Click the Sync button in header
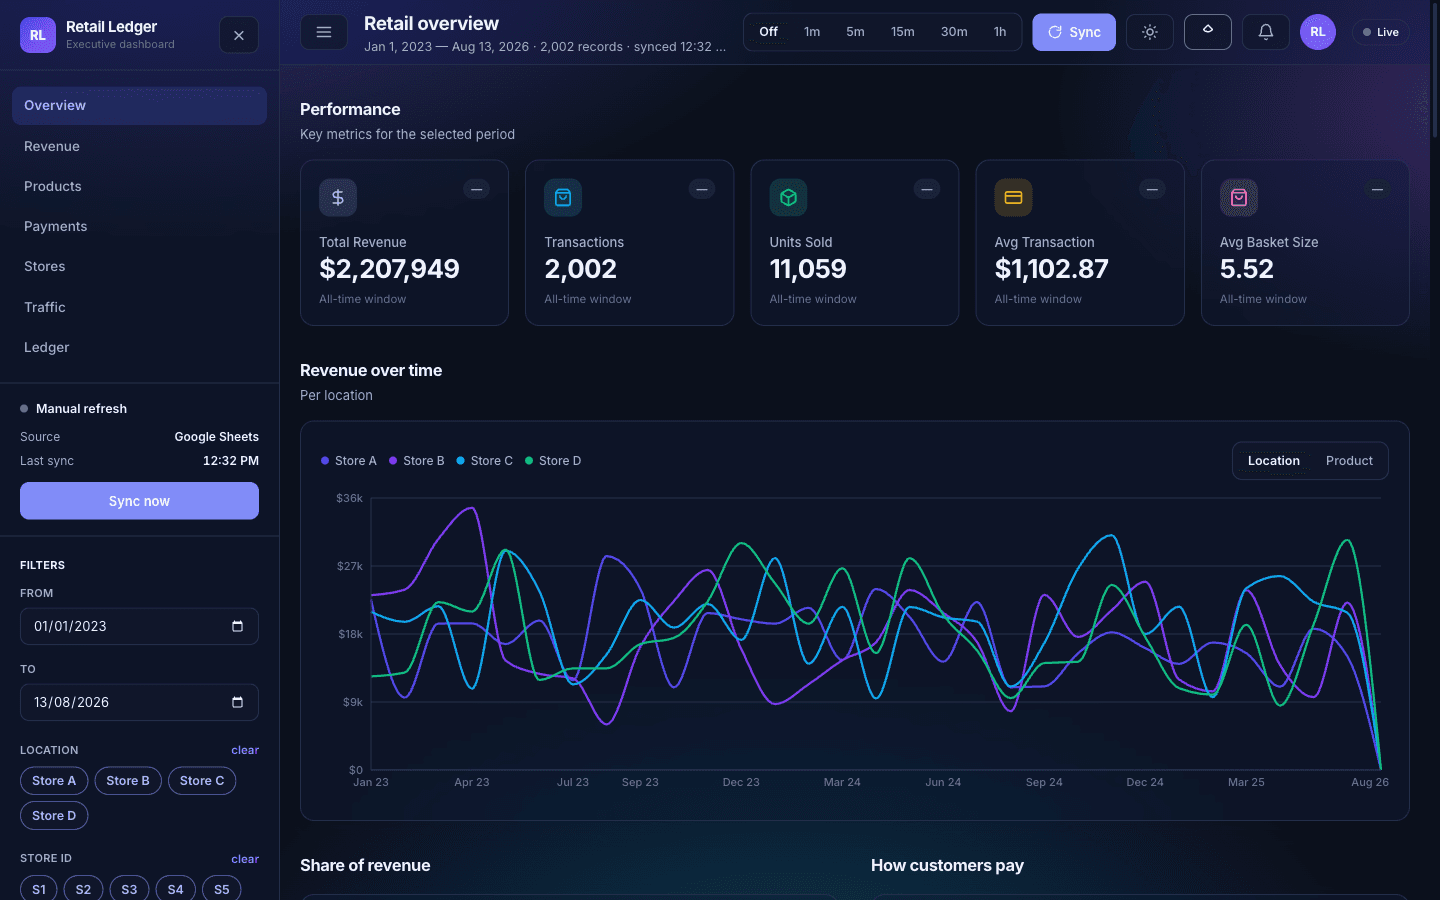This screenshot has height=900, width=1440. click(1074, 32)
